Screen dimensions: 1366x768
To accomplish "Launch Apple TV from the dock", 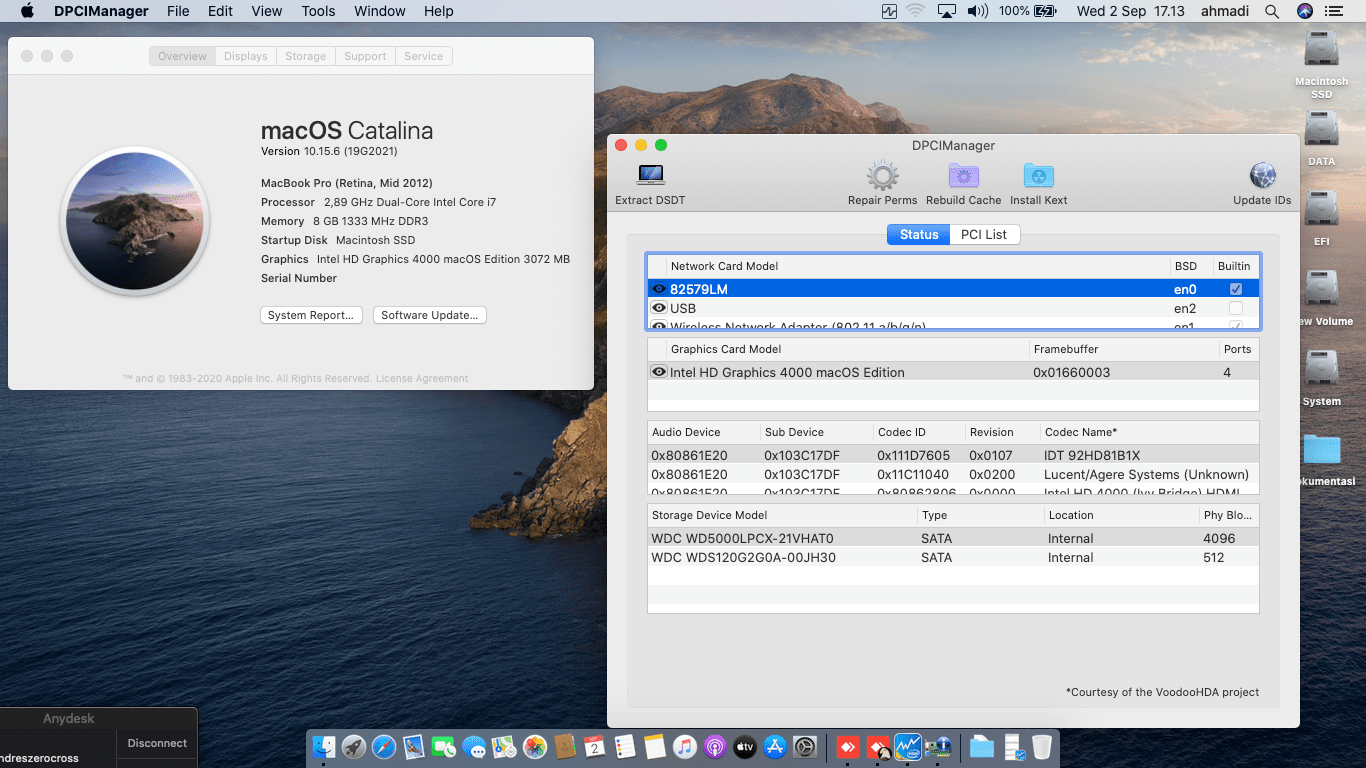I will pyautogui.click(x=745, y=747).
